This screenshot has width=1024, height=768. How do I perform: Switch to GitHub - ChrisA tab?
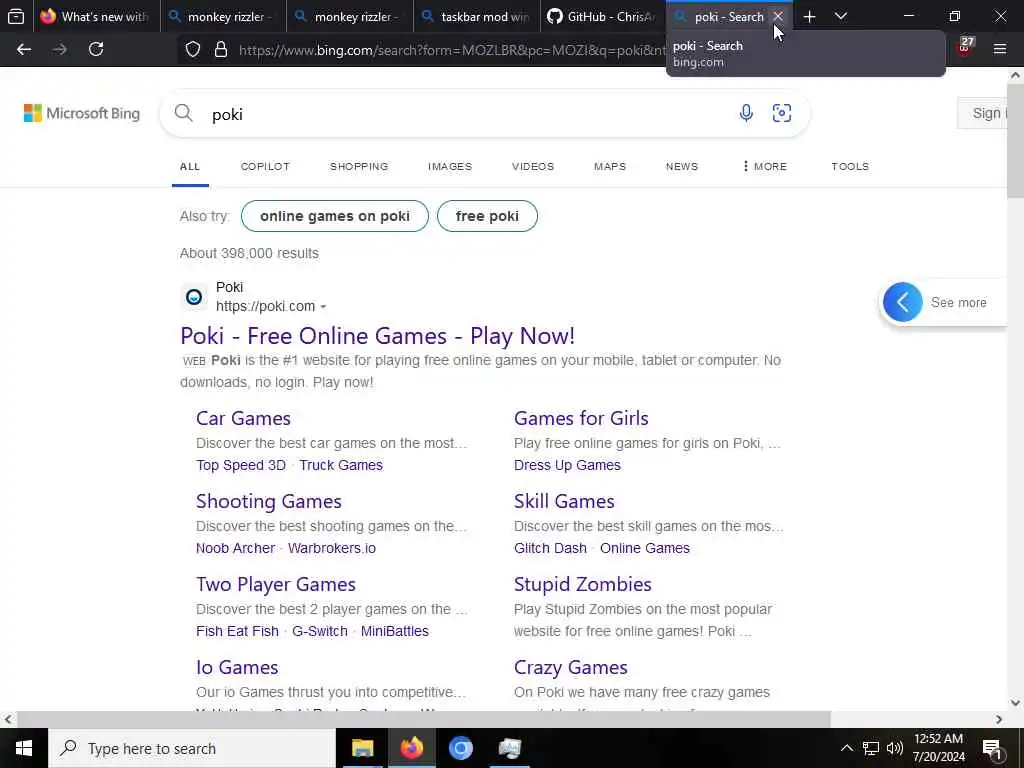click(x=603, y=16)
